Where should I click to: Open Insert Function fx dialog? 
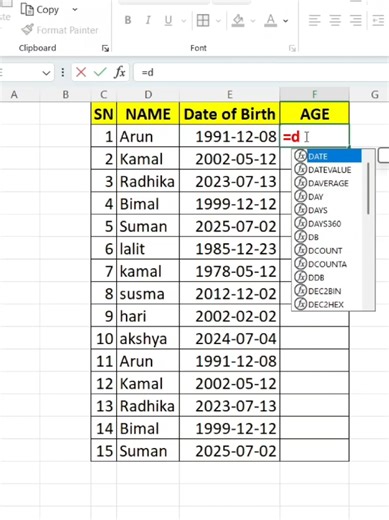pyautogui.click(x=120, y=72)
